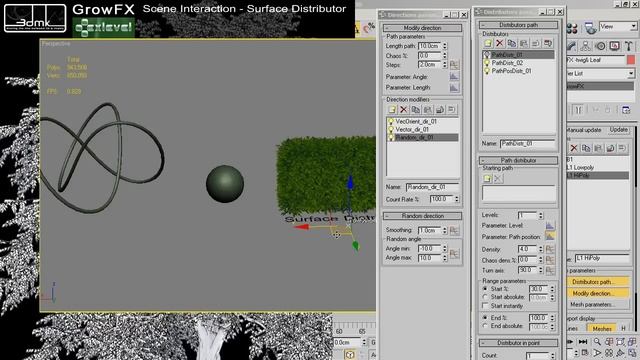640x360 pixels.
Task: Open the Hierarchy tab in command panel
Action: (x=586, y=46)
